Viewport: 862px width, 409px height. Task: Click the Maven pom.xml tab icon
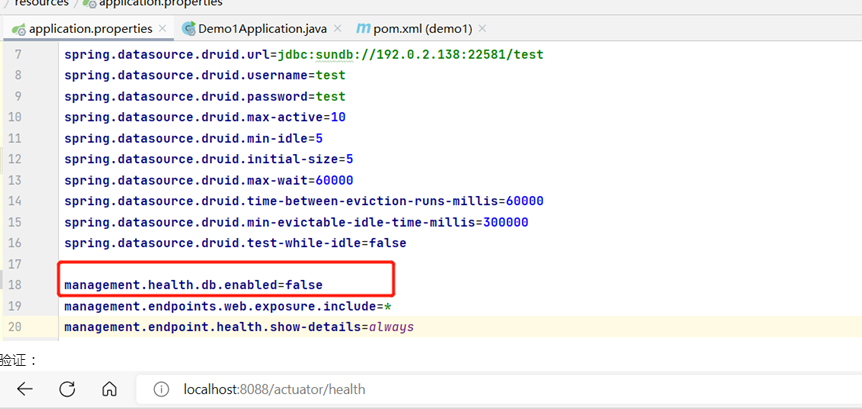click(363, 29)
